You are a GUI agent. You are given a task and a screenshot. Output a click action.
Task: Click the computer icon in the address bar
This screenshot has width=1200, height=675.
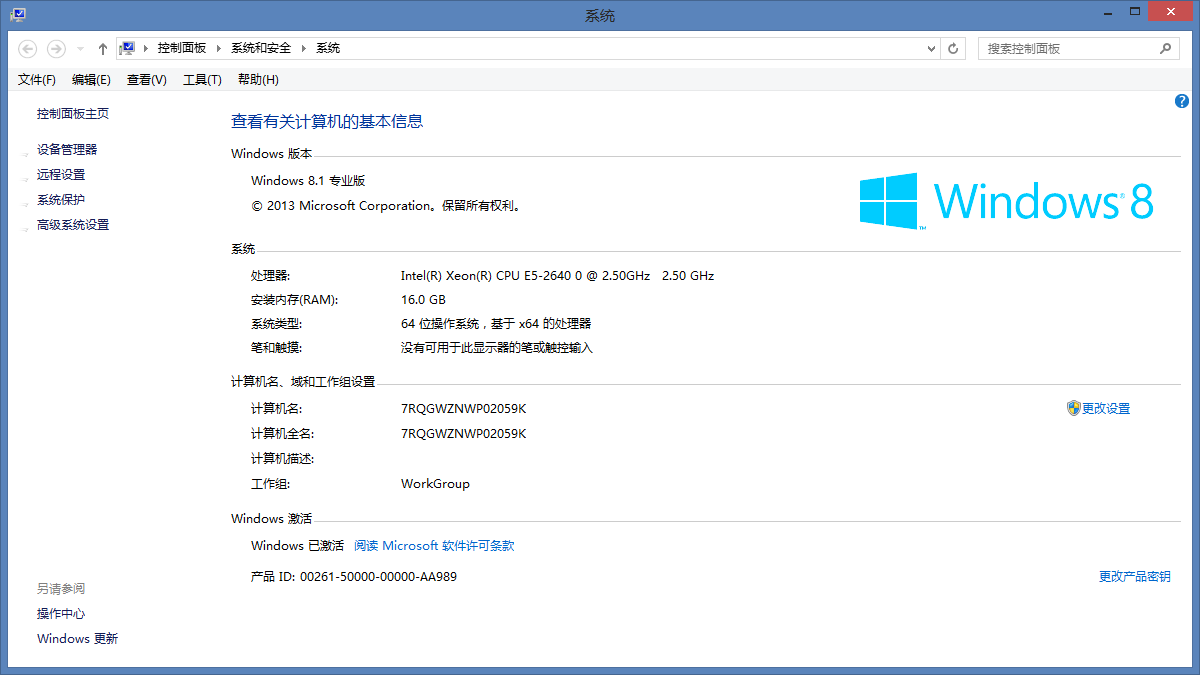click(x=128, y=48)
